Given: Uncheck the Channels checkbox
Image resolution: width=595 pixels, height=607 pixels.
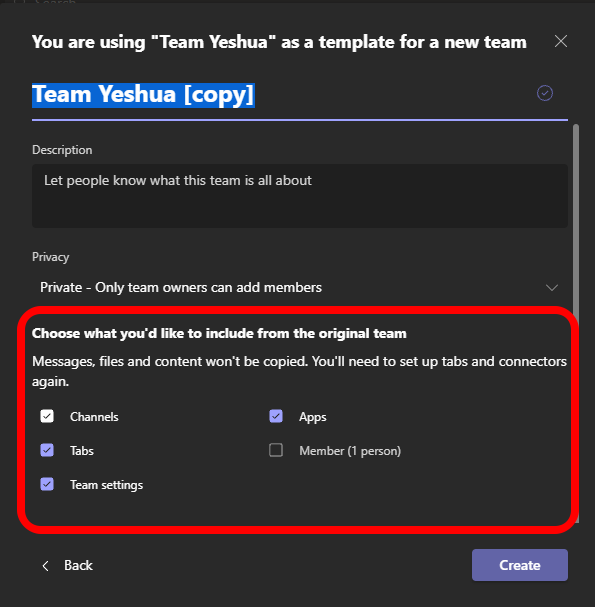Looking at the screenshot, I should coord(47,417).
